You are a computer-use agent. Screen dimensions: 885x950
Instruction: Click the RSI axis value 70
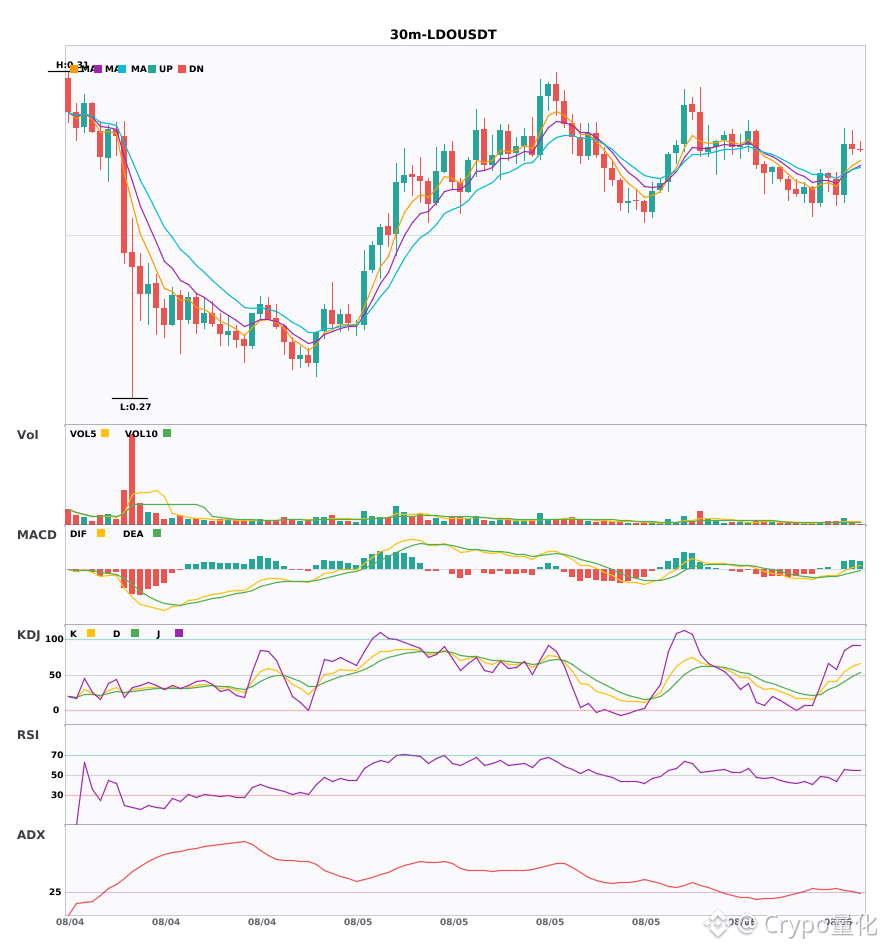click(x=57, y=755)
